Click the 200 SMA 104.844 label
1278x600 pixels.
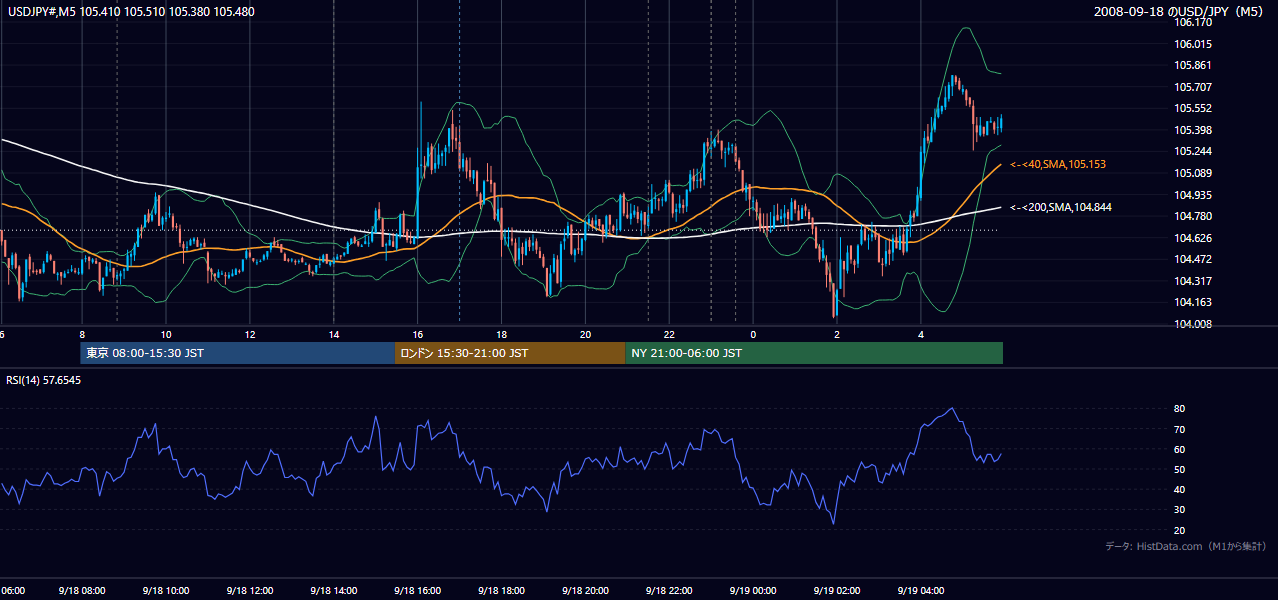pyautogui.click(x=1061, y=207)
